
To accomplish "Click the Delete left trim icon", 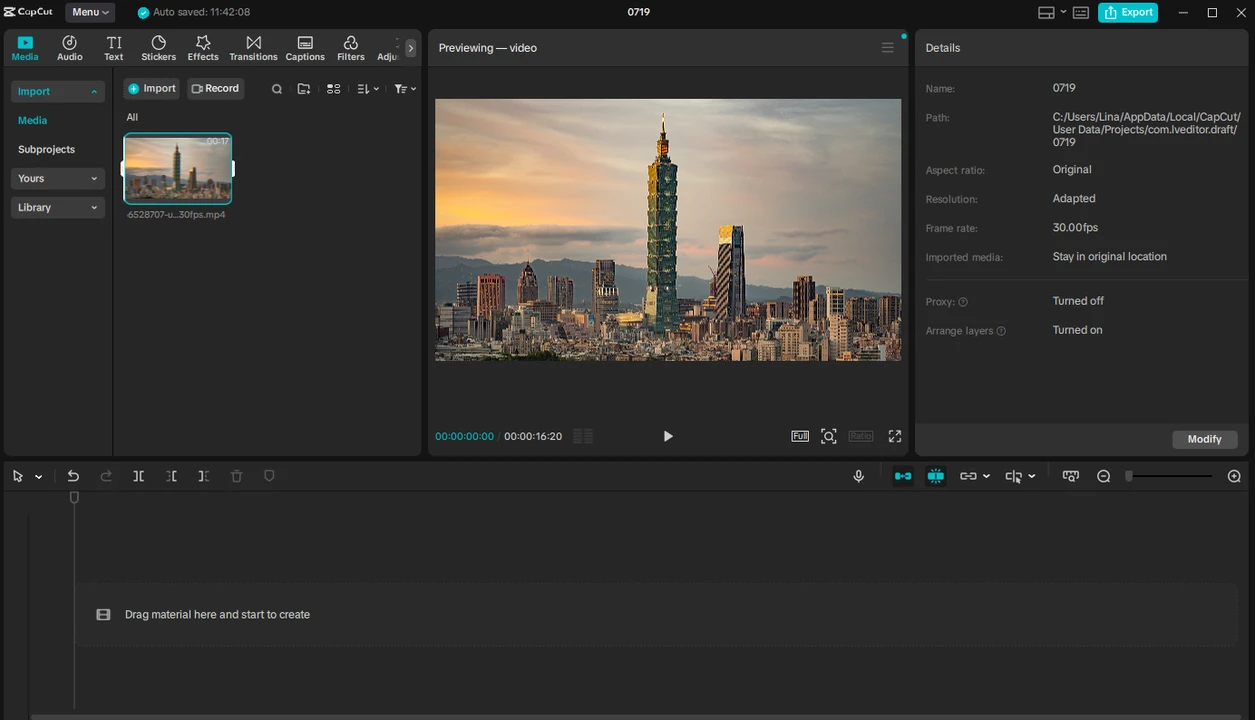I will pyautogui.click(x=171, y=476).
